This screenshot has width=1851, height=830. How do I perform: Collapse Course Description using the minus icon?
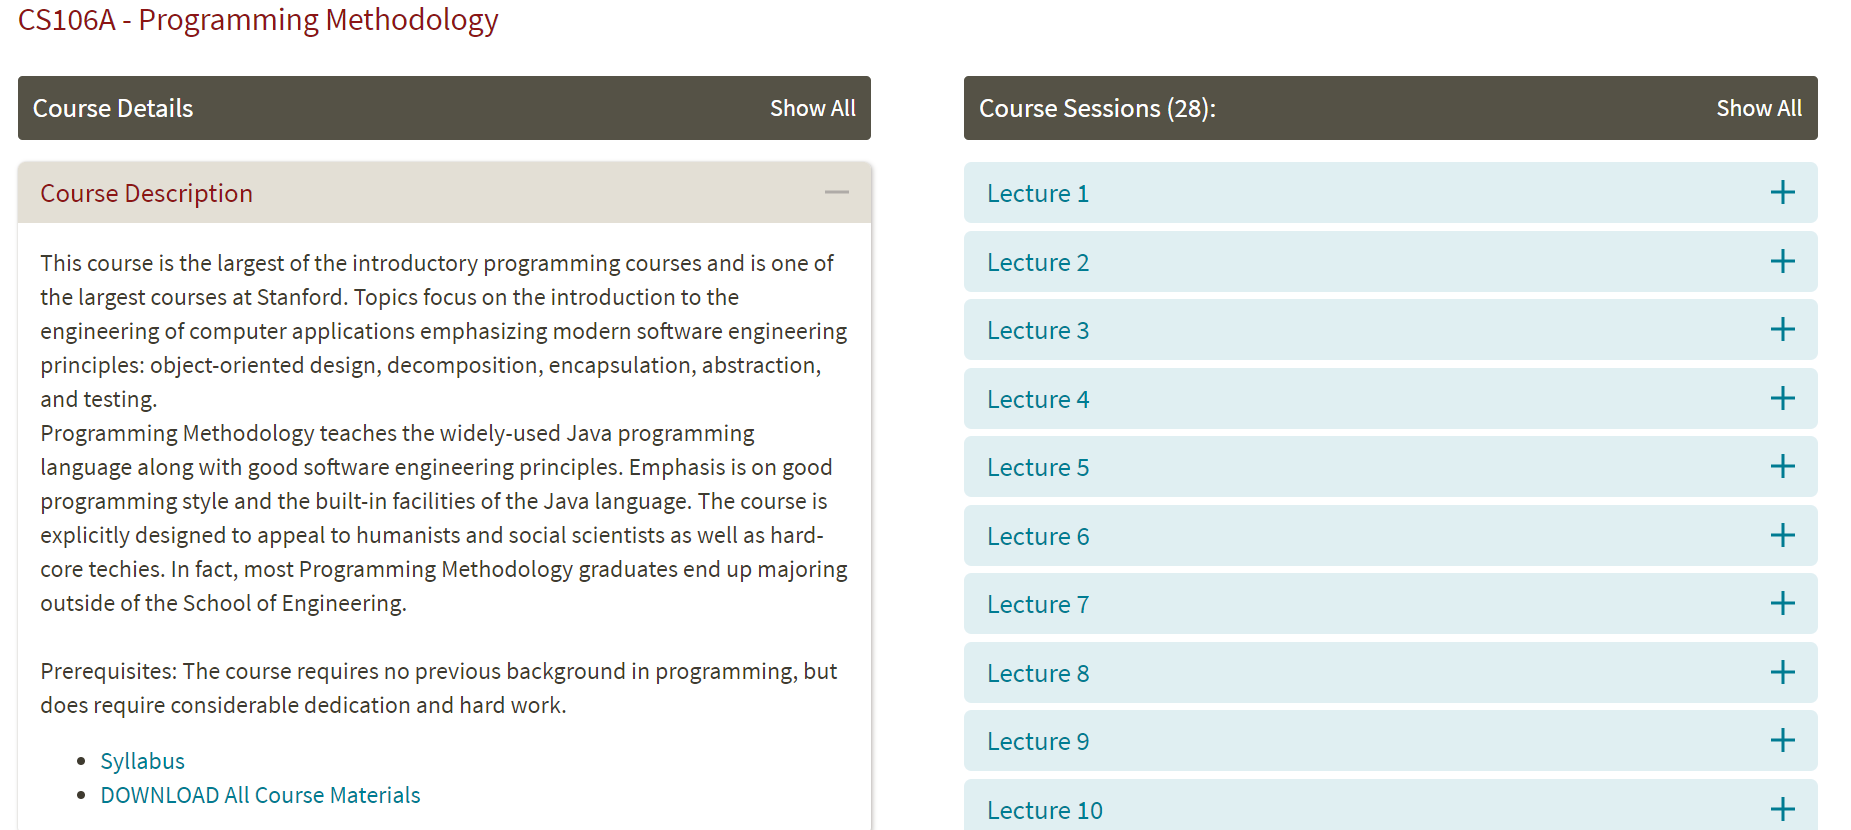point(836,193)
